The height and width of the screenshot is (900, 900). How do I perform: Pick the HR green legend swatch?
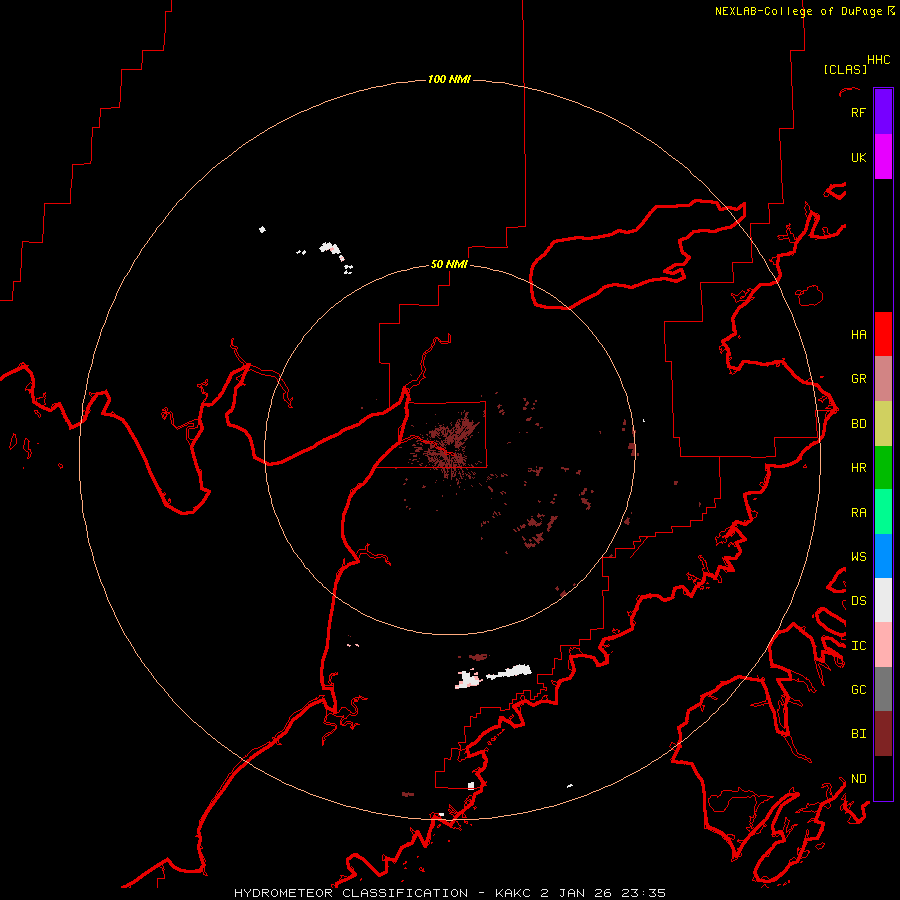(x=883, y=467)
